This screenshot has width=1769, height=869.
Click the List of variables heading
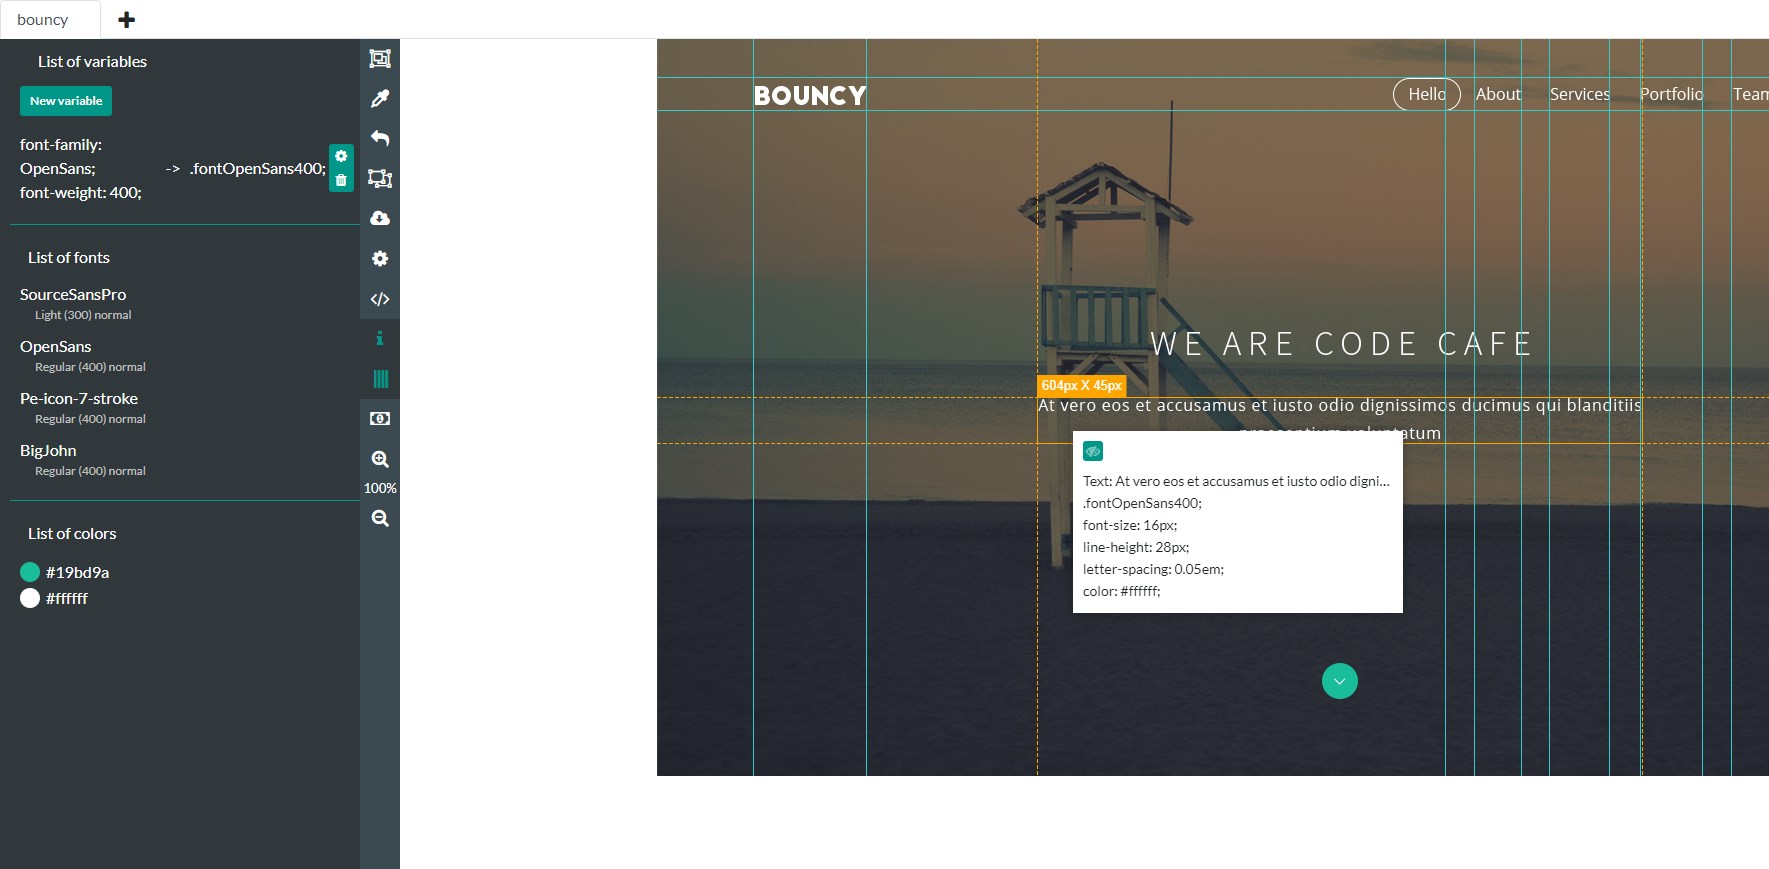pyautogui.click(x=92, y=61)
